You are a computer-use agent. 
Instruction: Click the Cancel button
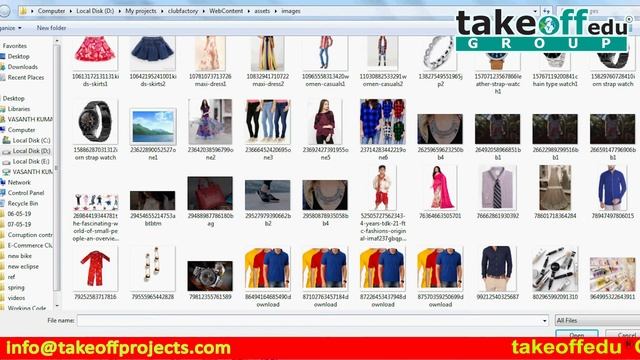click(x=624, y=335)
